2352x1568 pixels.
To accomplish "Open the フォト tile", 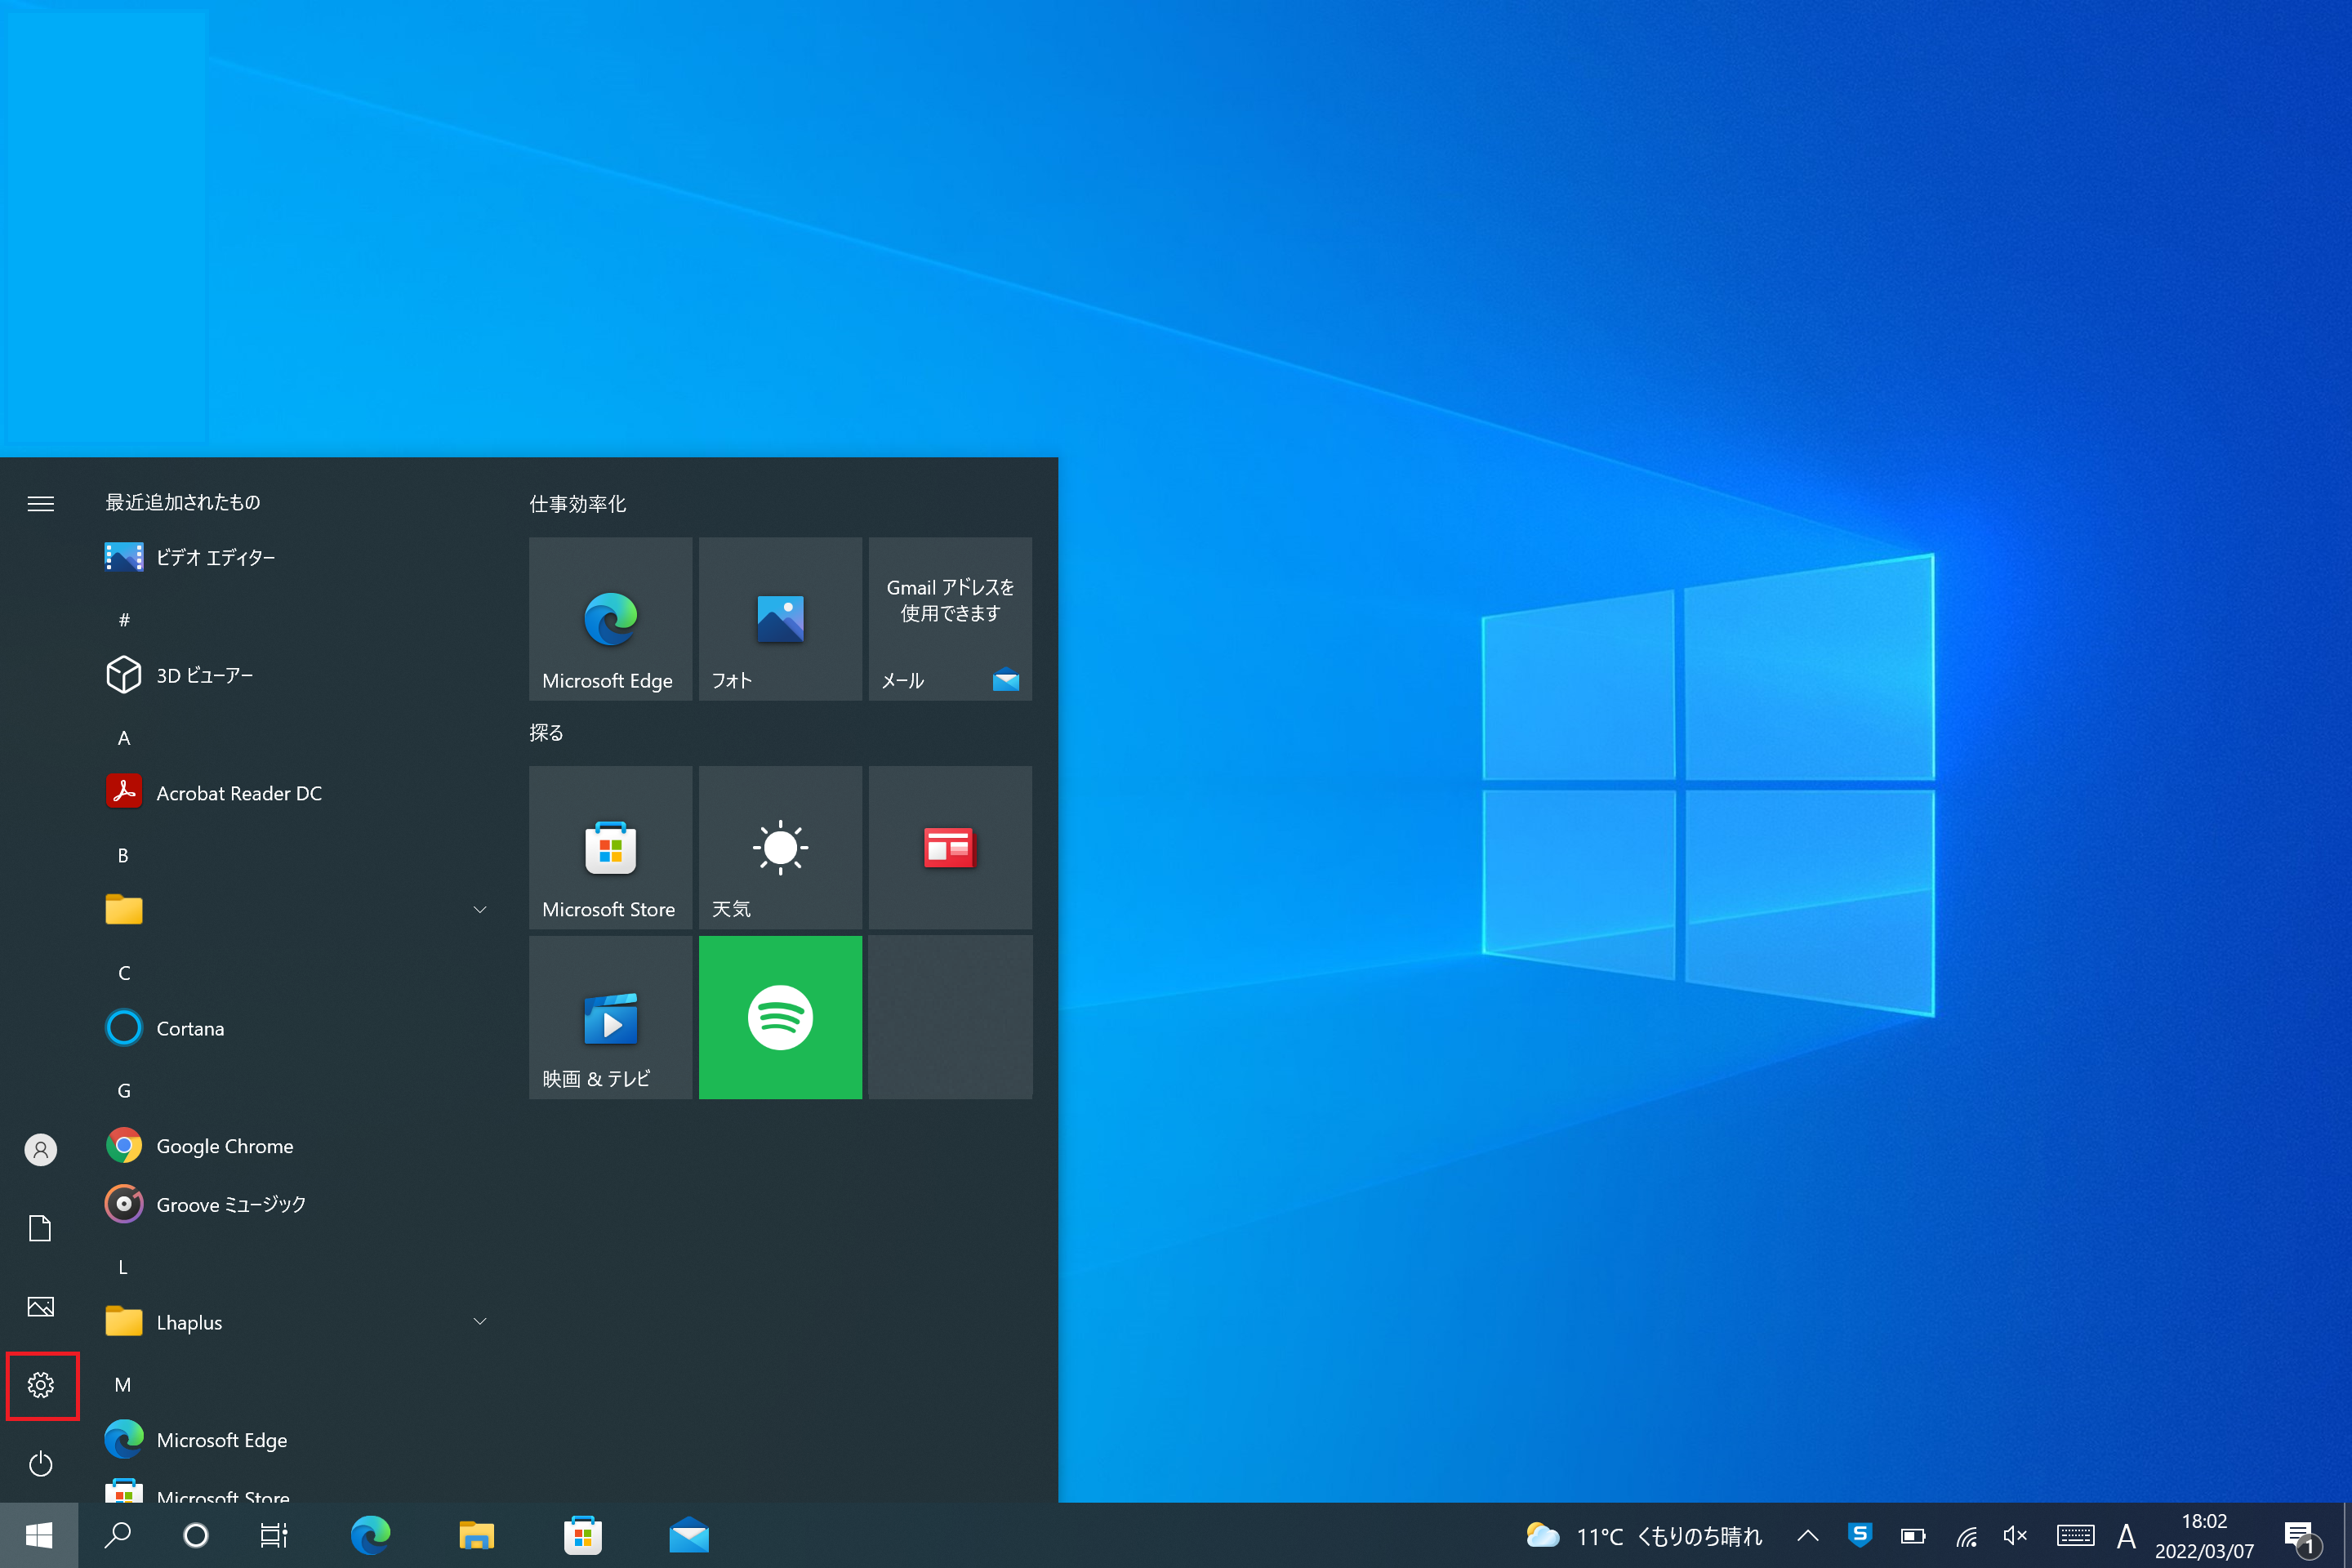I will 780,619.
